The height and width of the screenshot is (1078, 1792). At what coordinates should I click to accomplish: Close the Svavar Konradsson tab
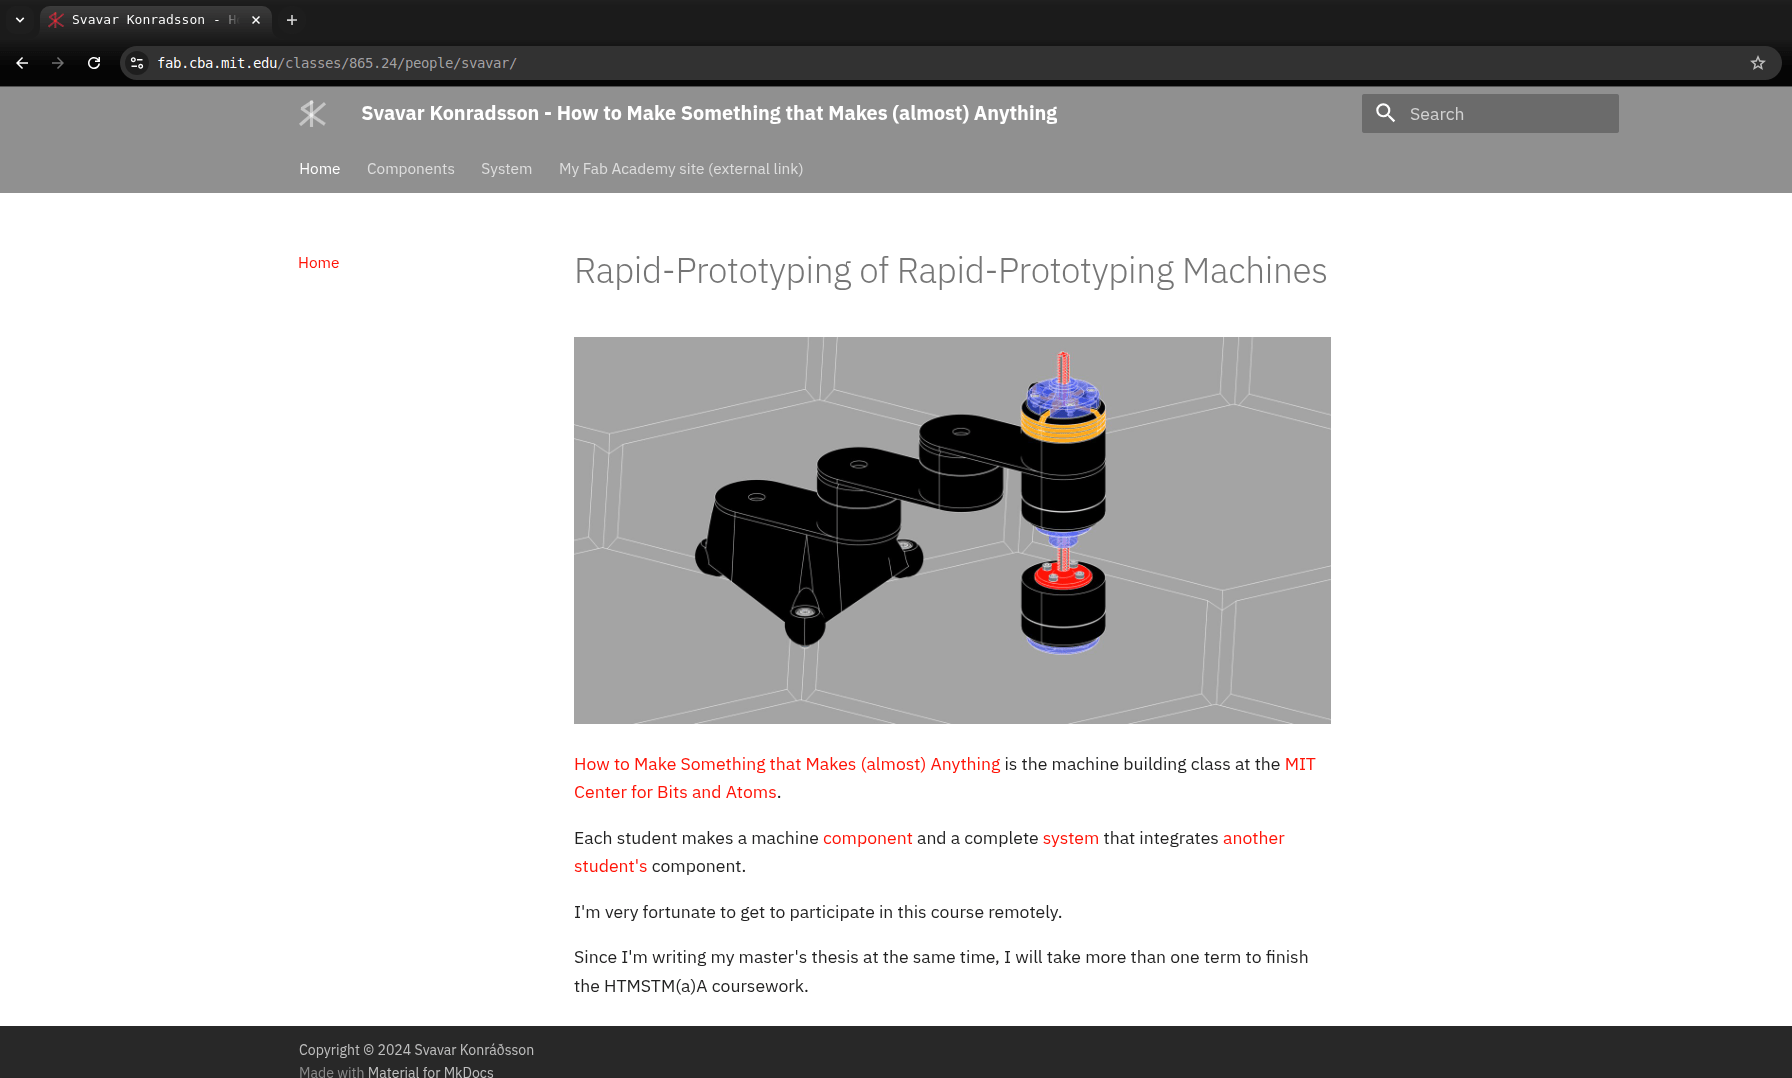click(256, 20)
